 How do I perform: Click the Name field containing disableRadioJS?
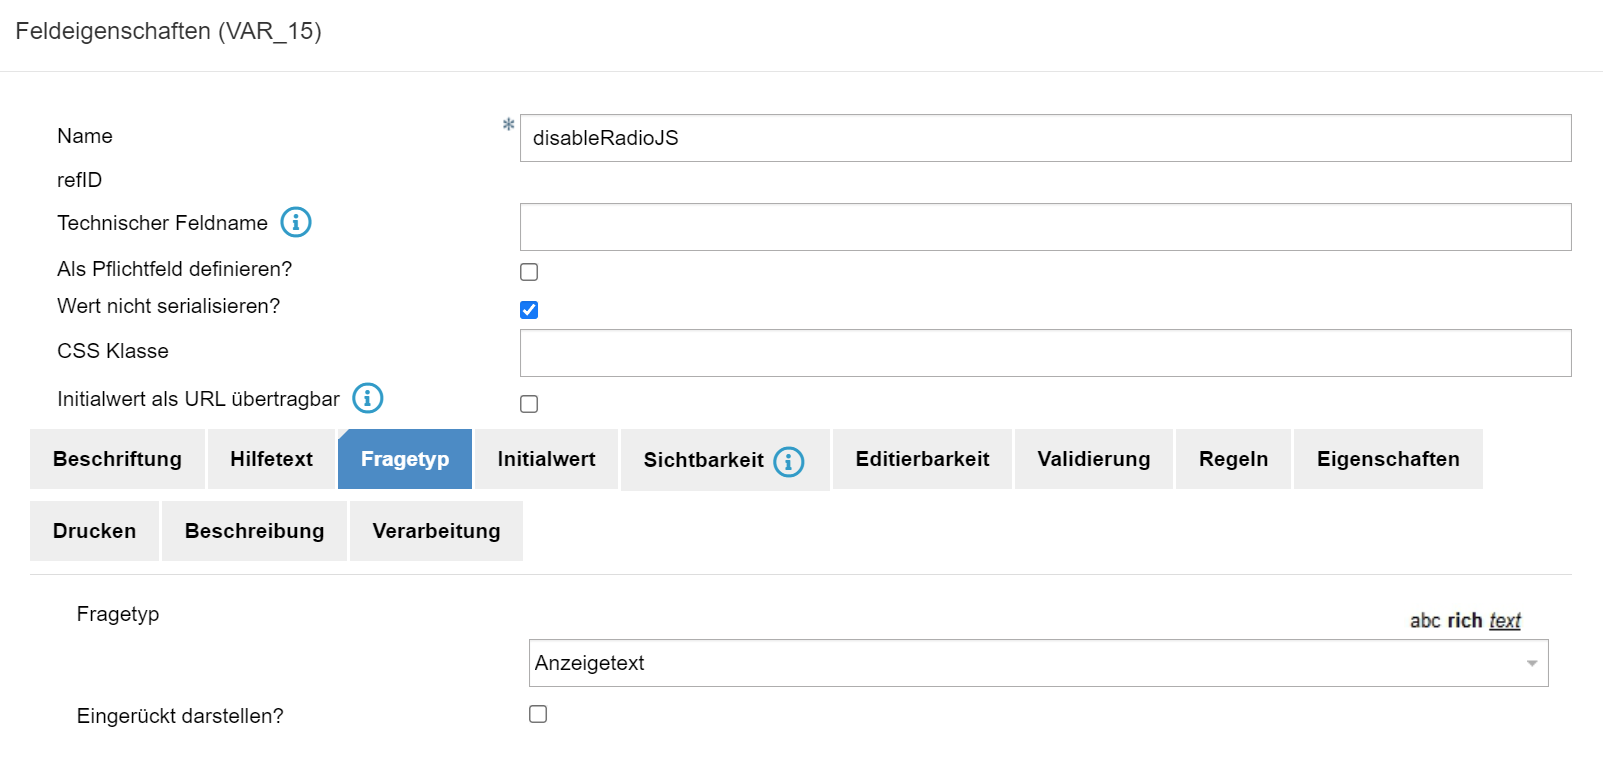(x=1045, y=138)
